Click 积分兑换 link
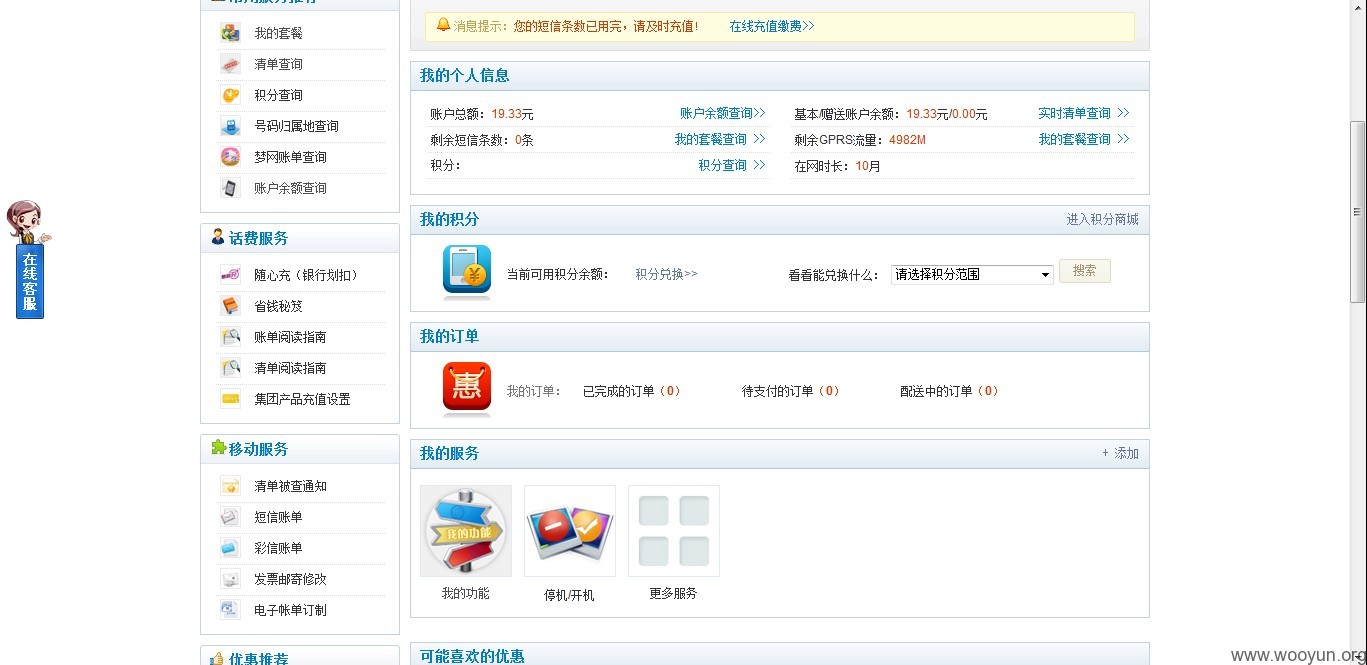Viewport: 1367px width, 665px height. point(666,274)
